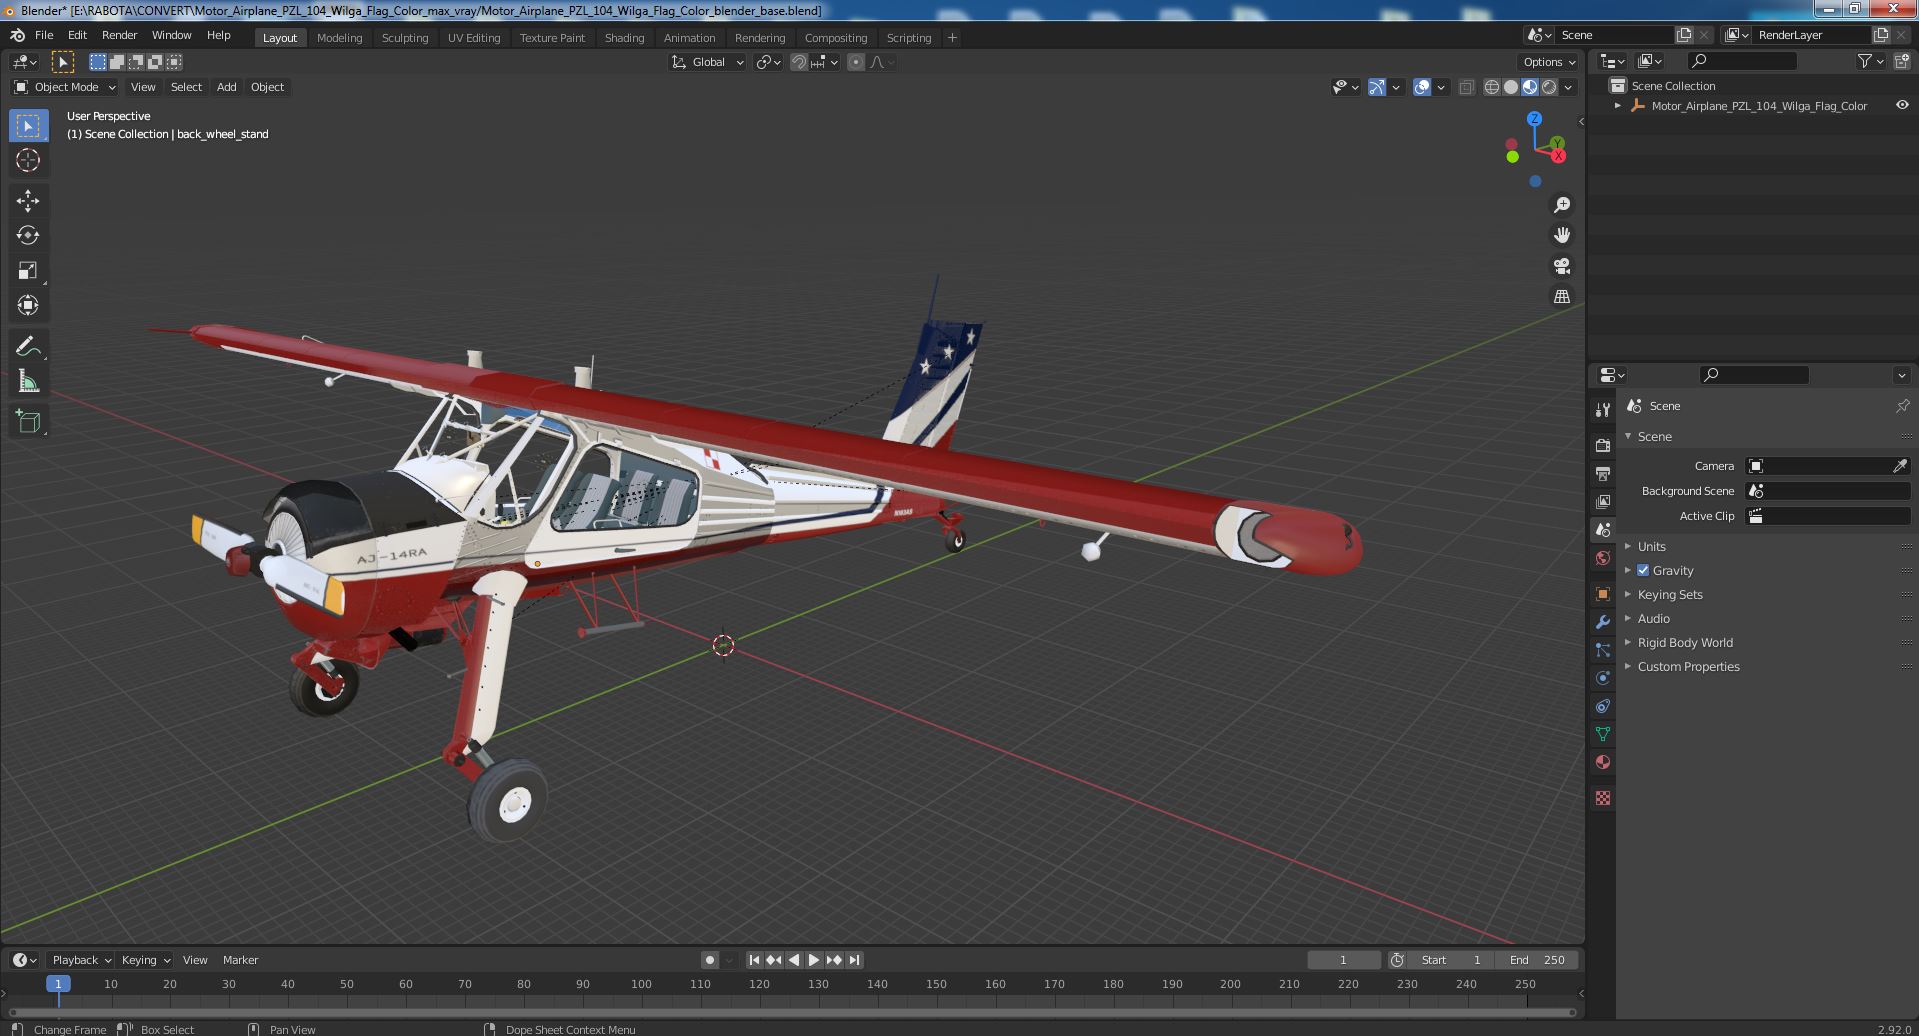The height and width of the screenshot is (1036, 1919).
Task: Open the Output properties tab
Action: [1603, 473]
